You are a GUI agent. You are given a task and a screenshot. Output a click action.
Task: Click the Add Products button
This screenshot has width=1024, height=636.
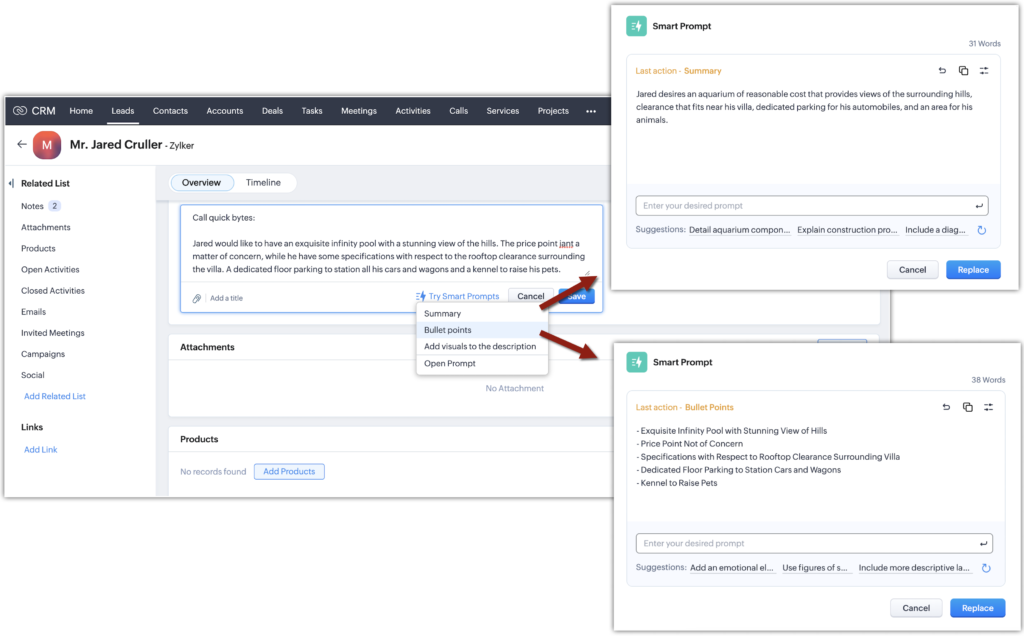pos(289,471)
